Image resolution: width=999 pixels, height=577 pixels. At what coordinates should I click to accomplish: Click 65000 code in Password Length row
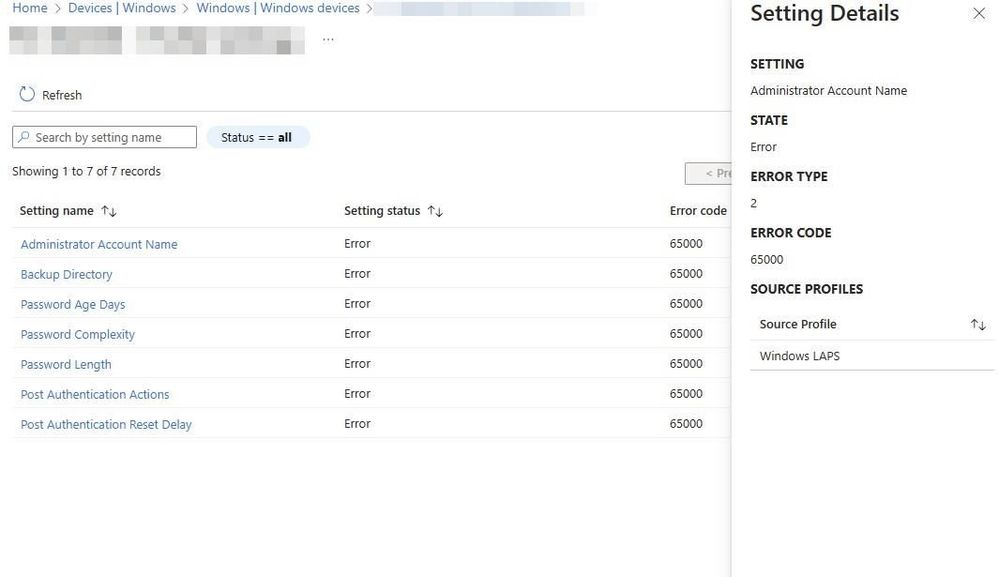tap(686, 363)
